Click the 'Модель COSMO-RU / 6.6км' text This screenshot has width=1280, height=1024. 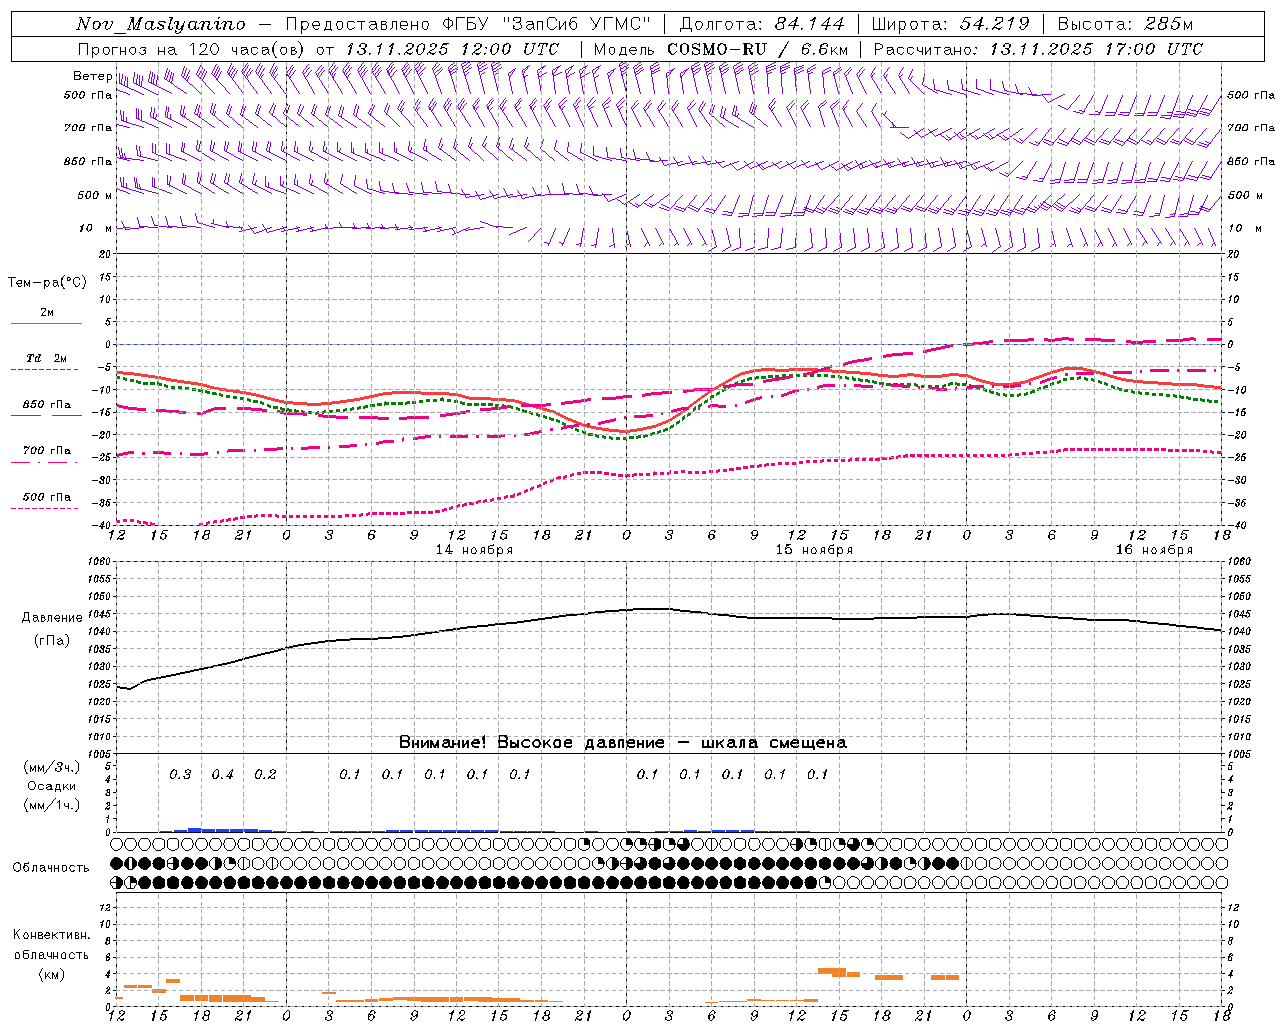point(721,49)
